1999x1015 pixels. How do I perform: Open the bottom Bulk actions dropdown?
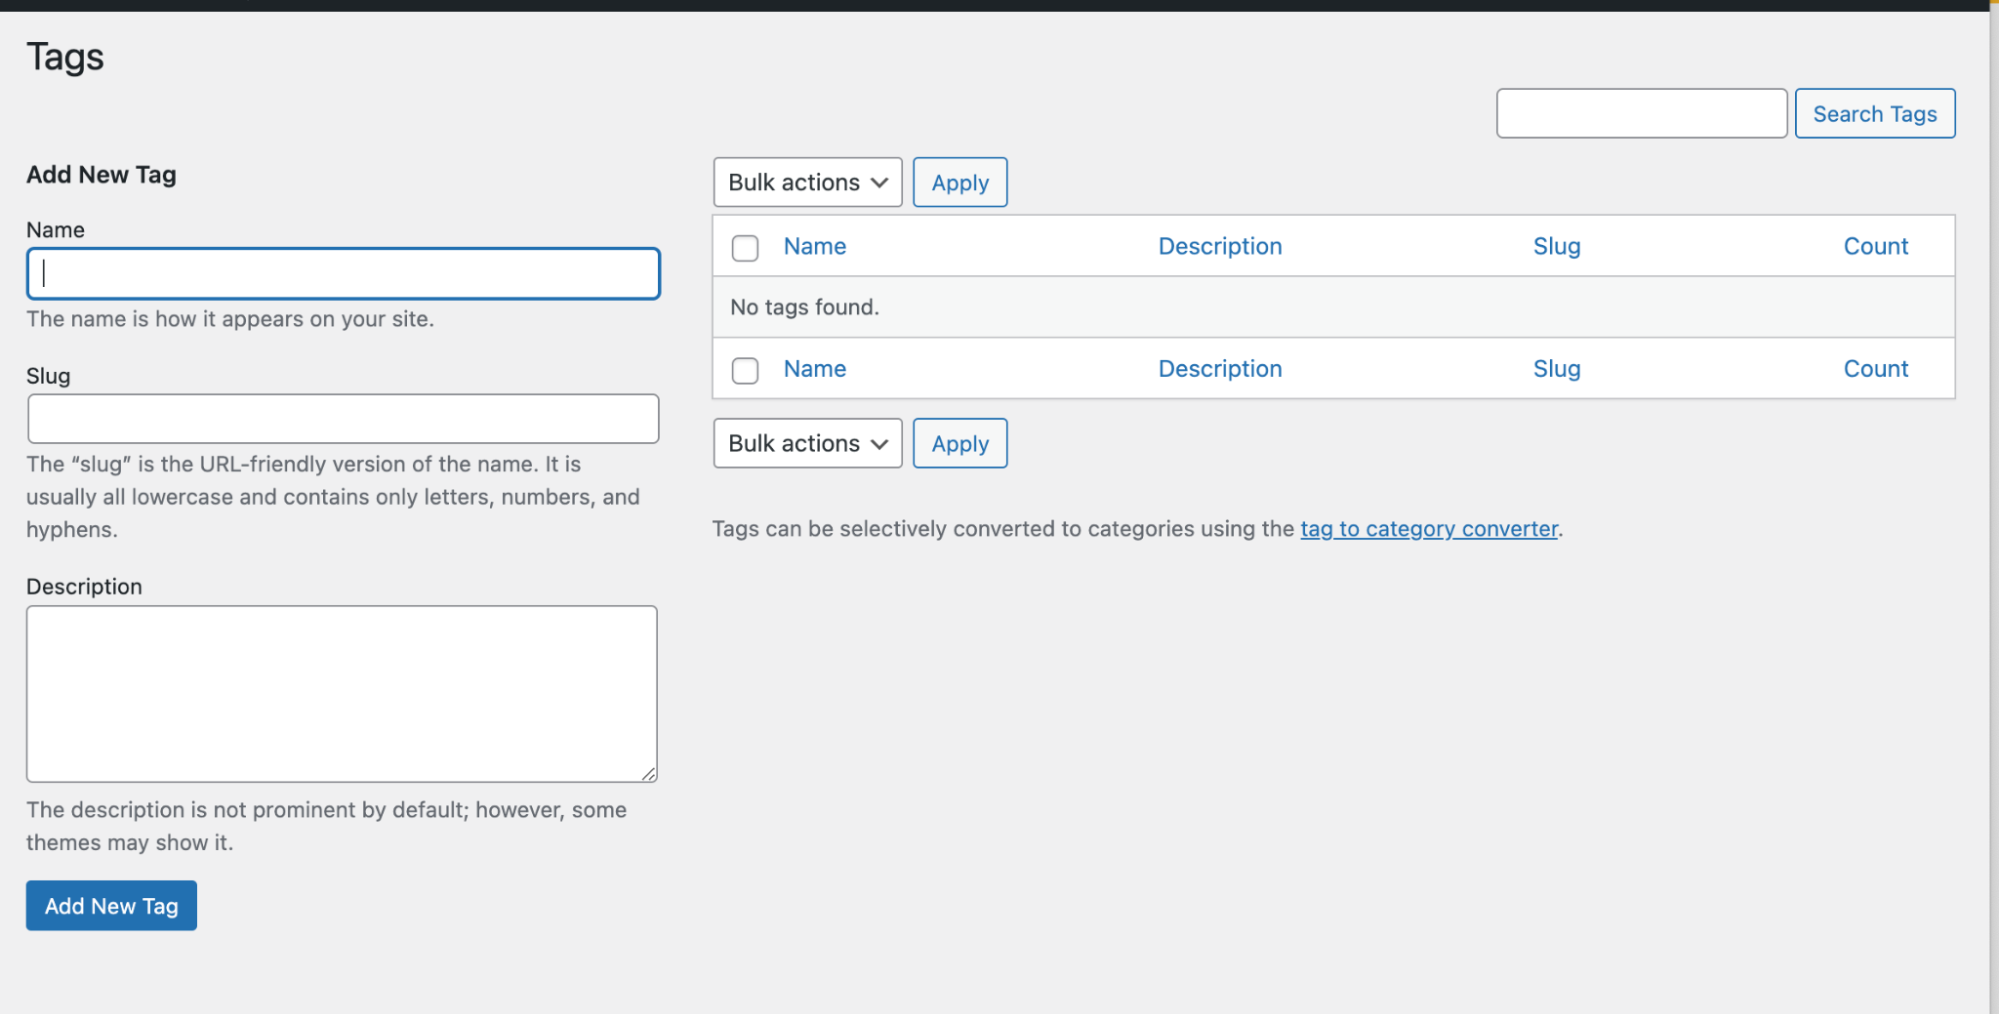[807, 444]
